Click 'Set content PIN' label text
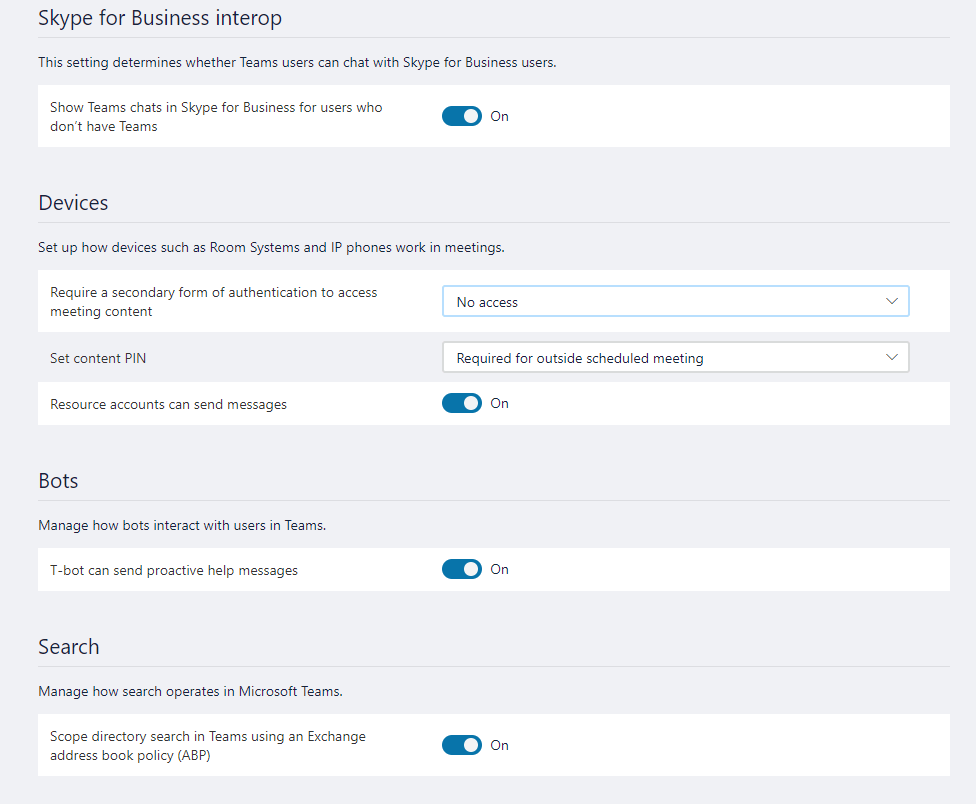The image size is (976, 804). tap(98, 358)
